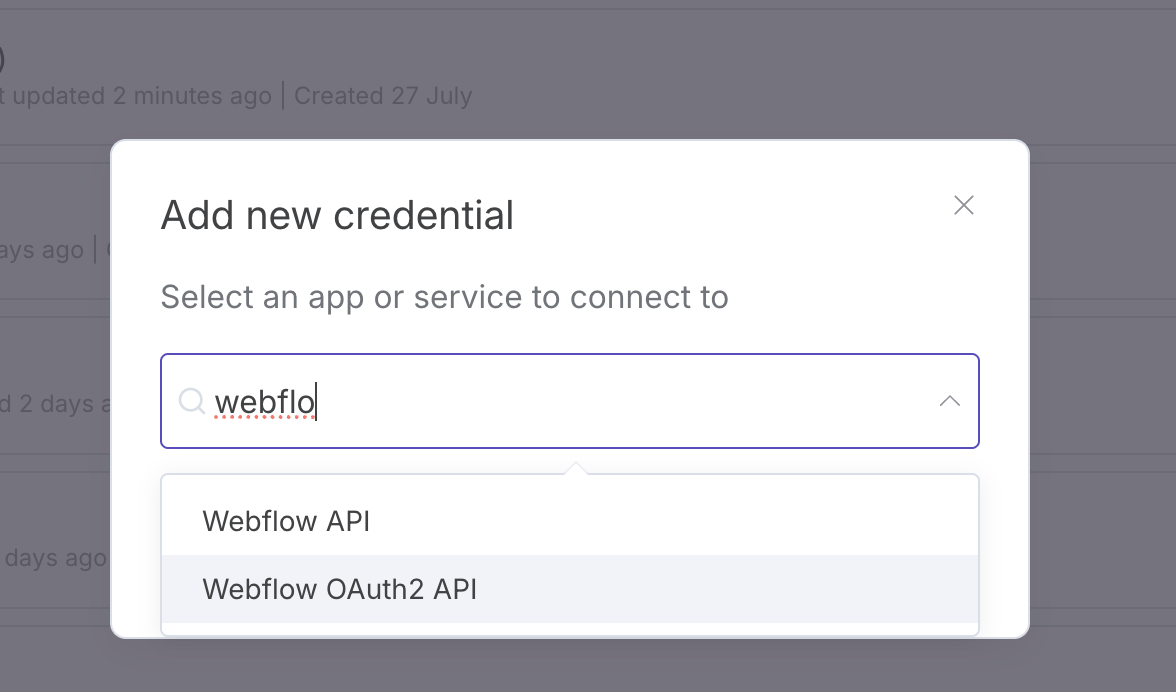Click the upward-pointing chevron in the search box
This screenshot has height=692, width=1176.
tap(949, 401)
